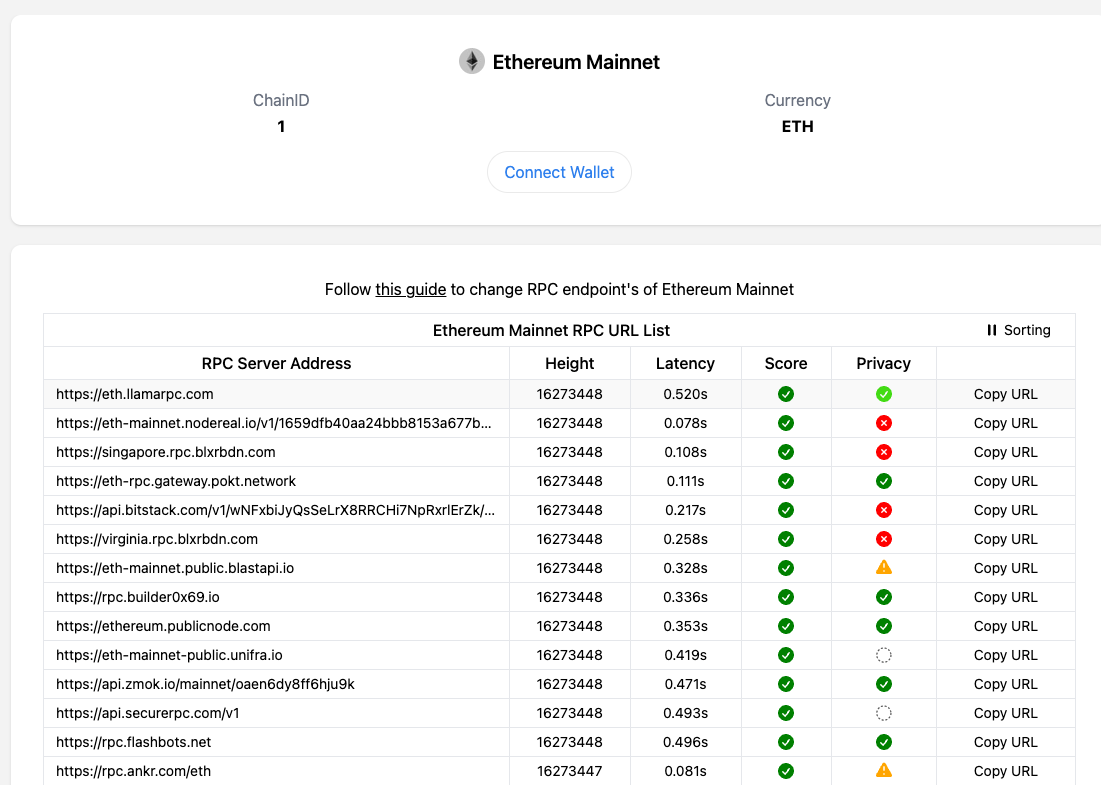
Task: Click the score check for rpc.flashbots.net
Action: (786, 742)
